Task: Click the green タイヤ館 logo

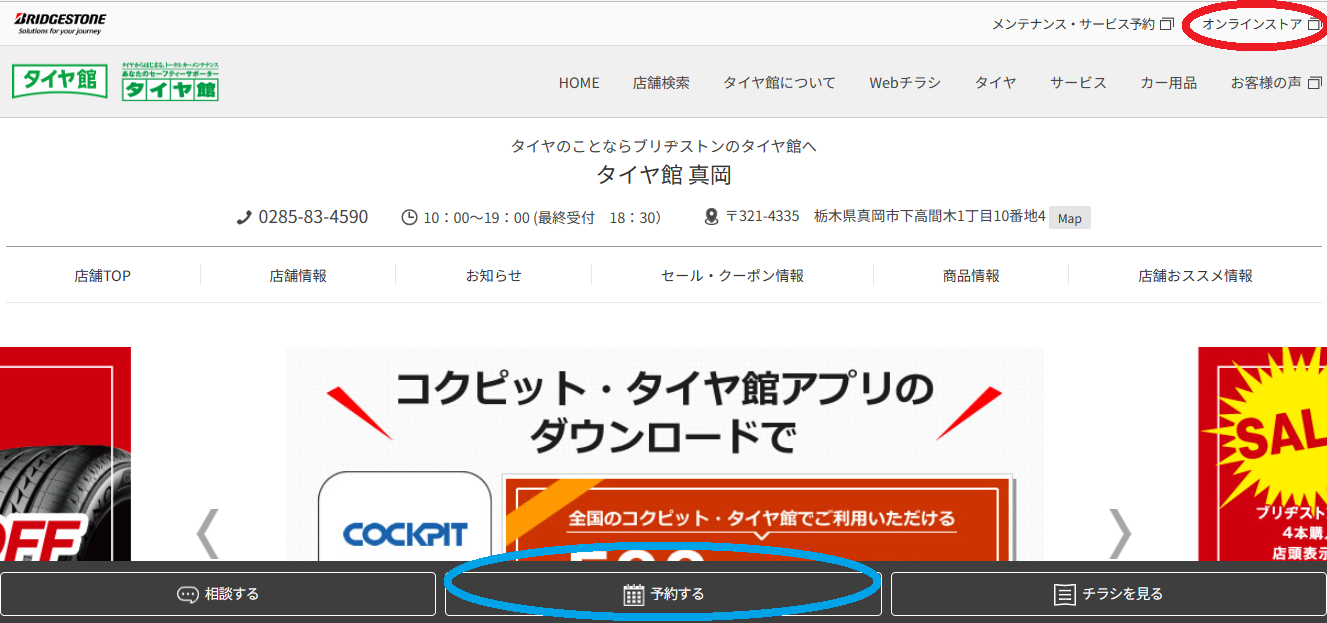Action: [60, 81]
